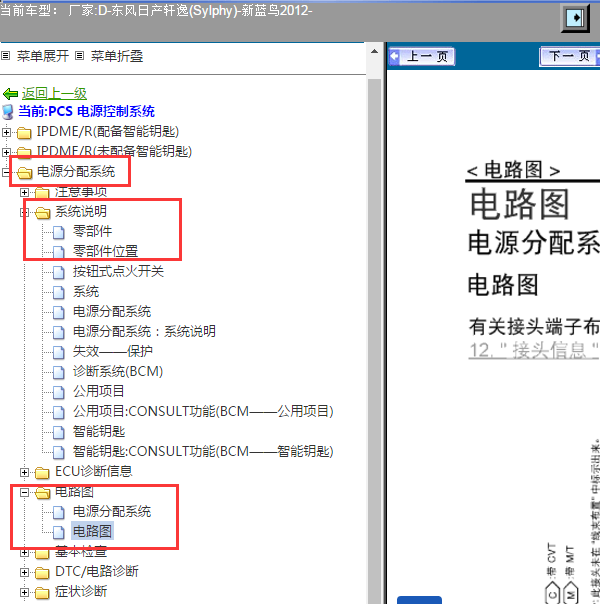Open 电源分配系统：系统说明 page

pyautogui.click(x=144, y=332)
